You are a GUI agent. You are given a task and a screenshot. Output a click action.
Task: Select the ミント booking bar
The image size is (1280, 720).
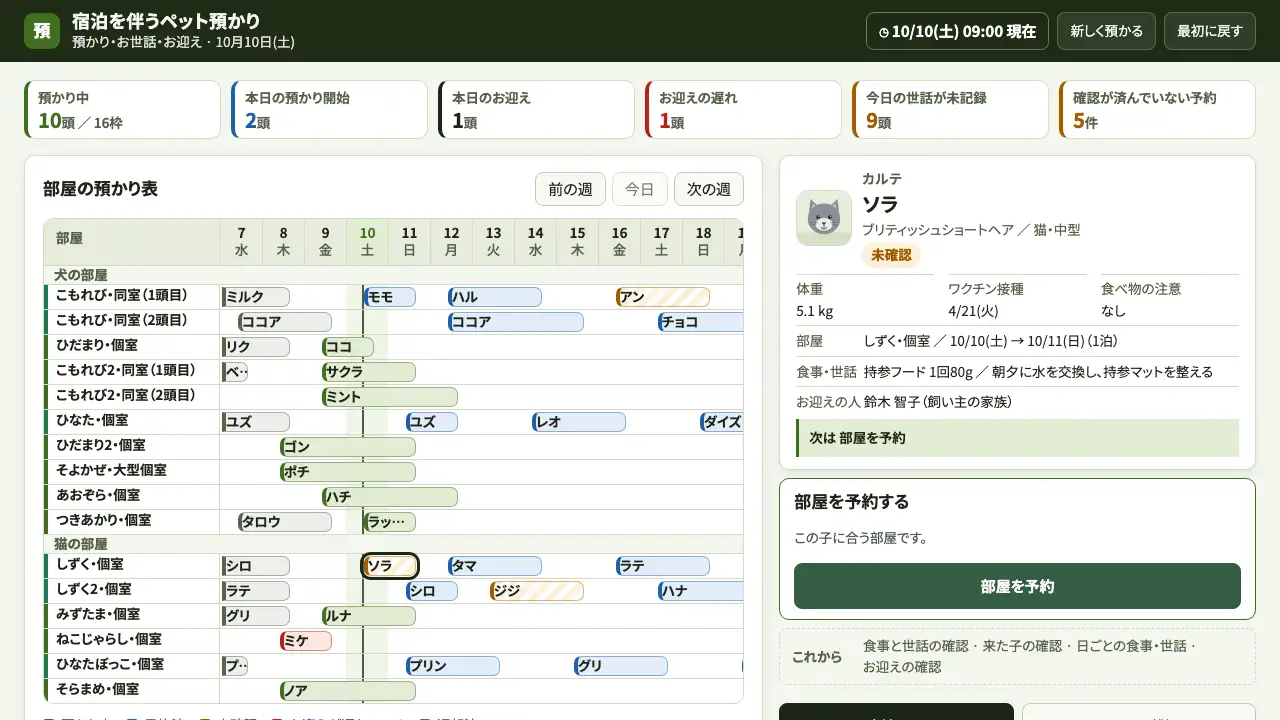point(390,397)
